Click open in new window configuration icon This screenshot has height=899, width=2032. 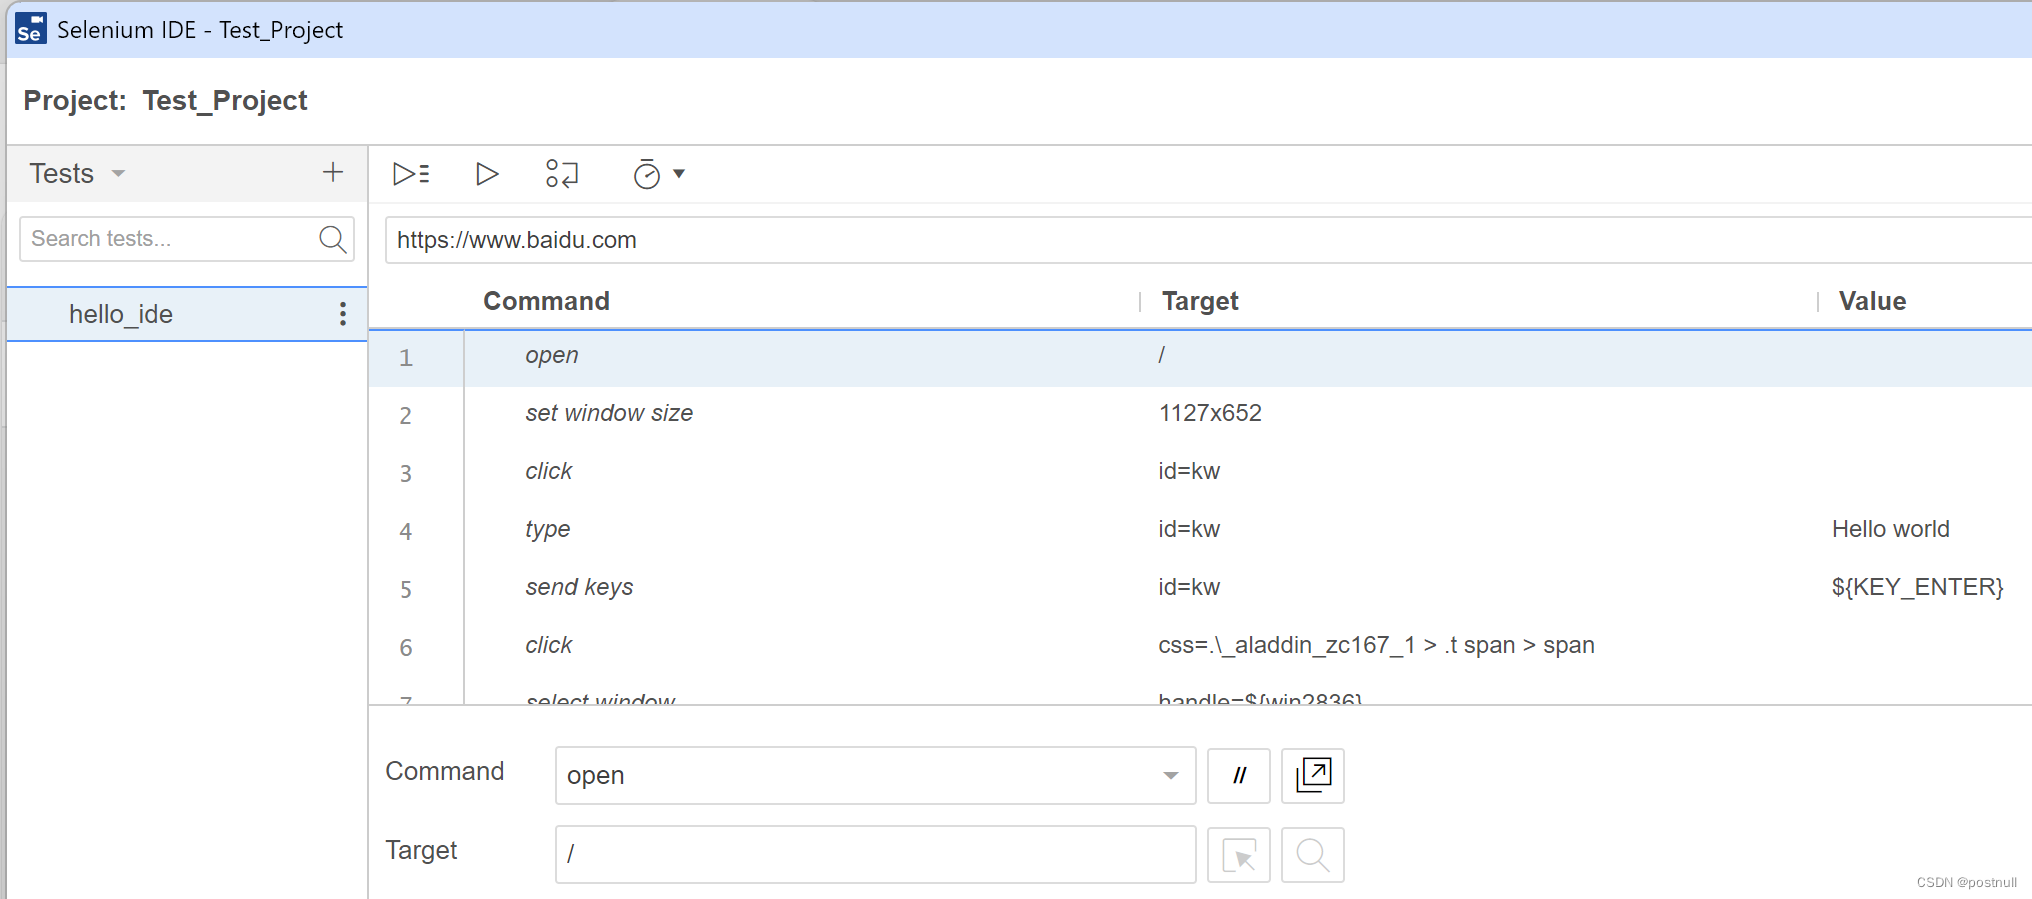pos(1313,775)
